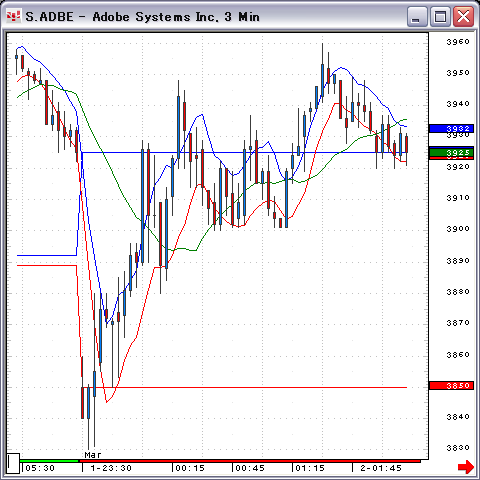The width and height of the screenshot is (480, 480).
Task: Click the 3910 price scale label
Action: coord(458,198)
